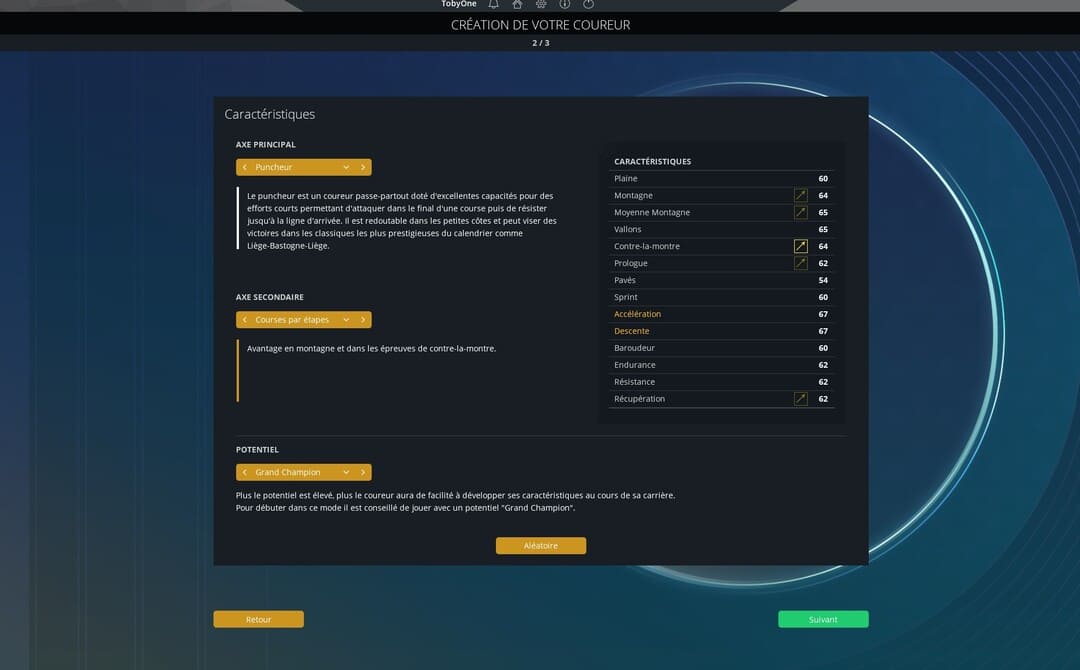Click the Retour button

point(258,620)
